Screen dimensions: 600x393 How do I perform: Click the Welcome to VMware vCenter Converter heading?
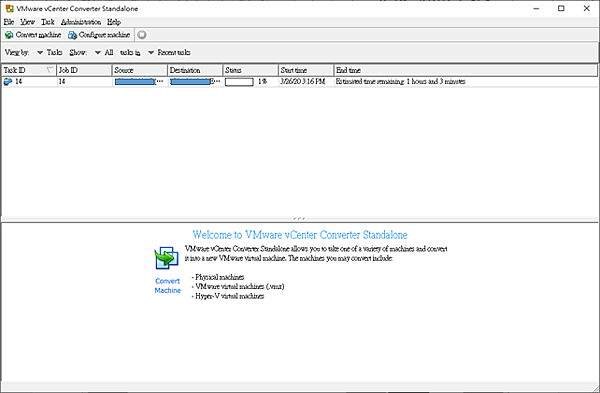[300, 235]
